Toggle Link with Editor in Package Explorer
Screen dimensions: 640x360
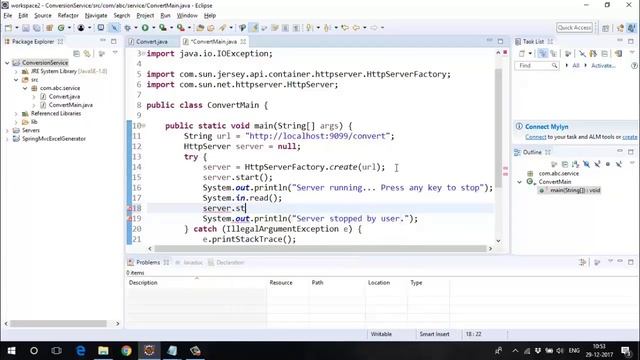click(x=87, y=53)
